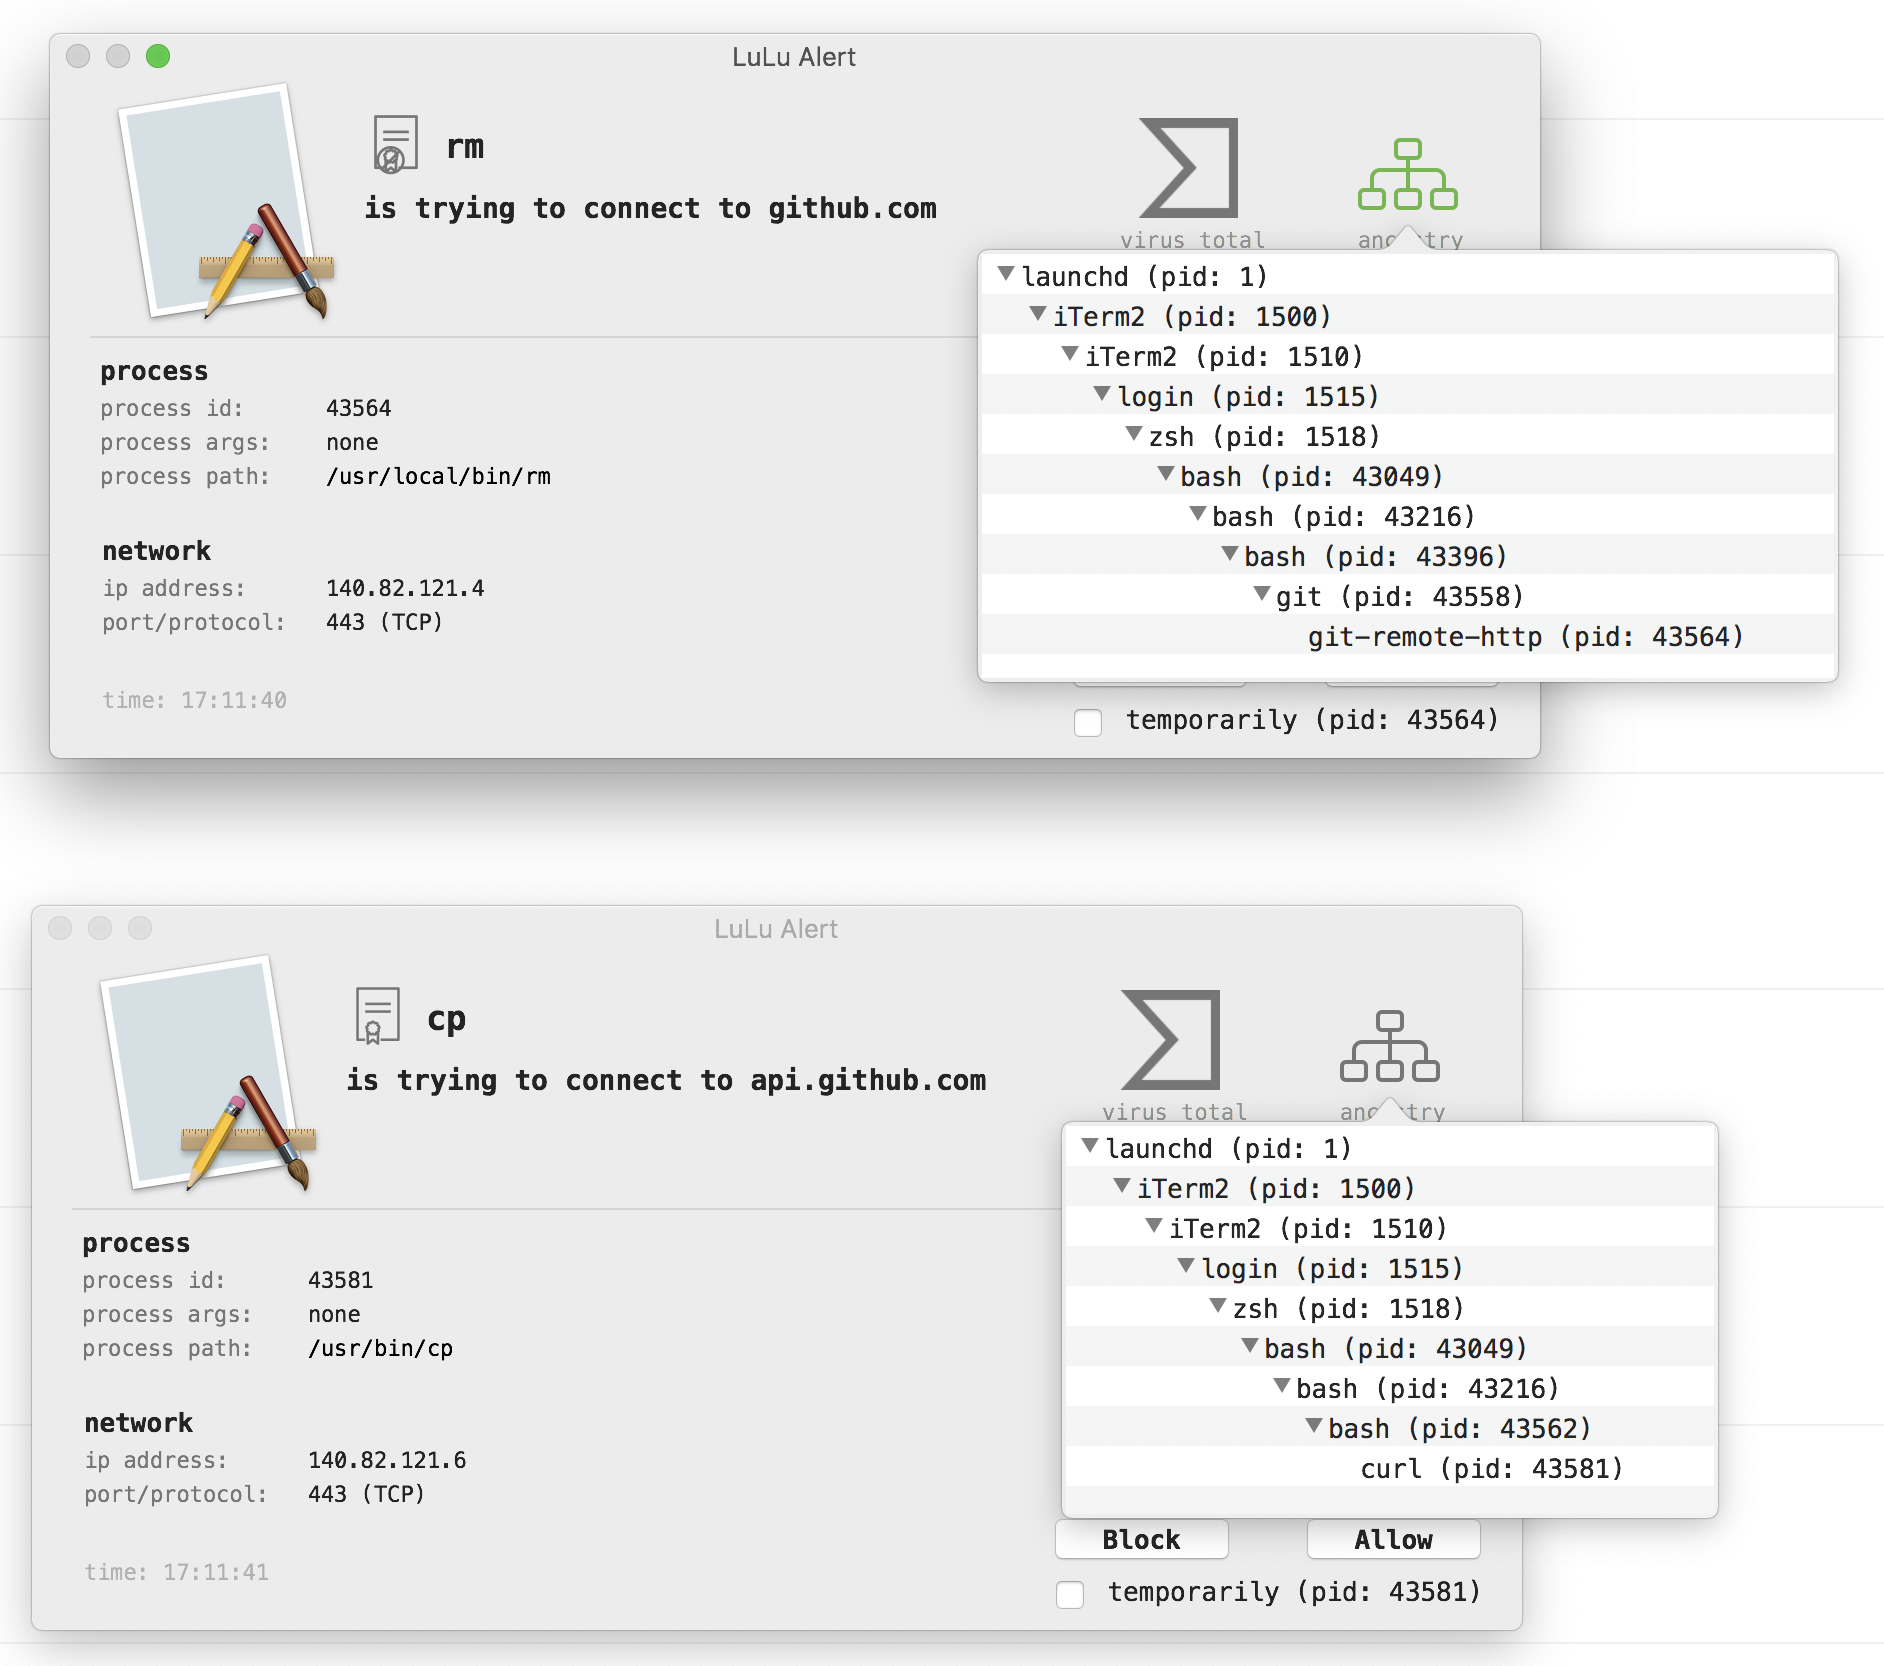Image resolution: width=1884 pixels, height=1666 pixels.
Task: Click signing certificate icon beside cp
Action: pos(377,1016)
